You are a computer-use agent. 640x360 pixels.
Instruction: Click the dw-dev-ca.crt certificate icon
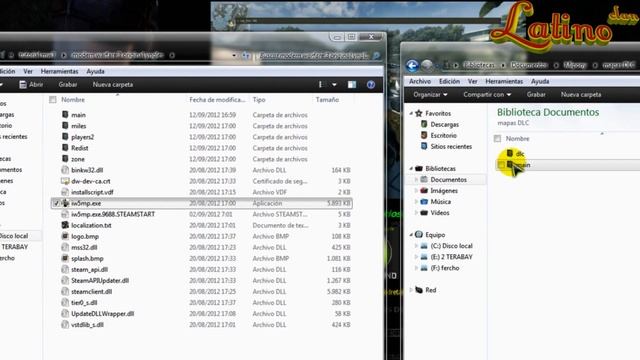click(65, 181)
